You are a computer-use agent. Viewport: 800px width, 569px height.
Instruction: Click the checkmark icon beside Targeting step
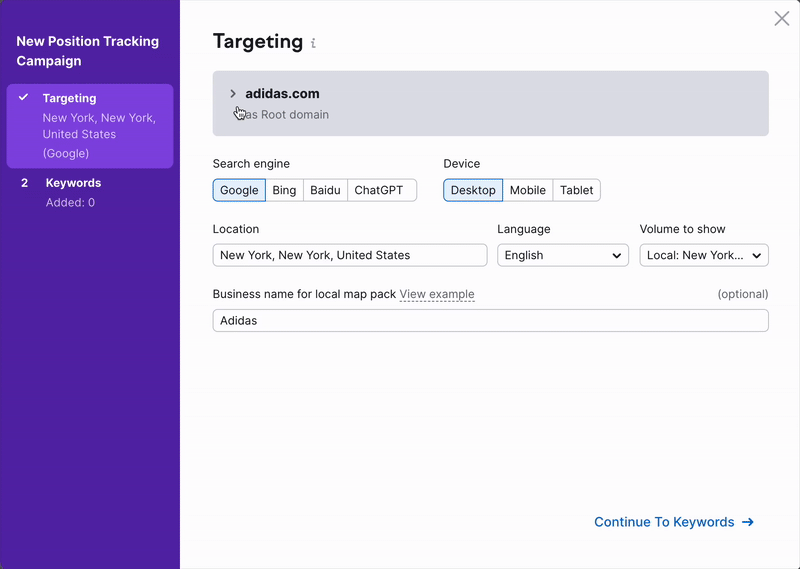(24, 98)
